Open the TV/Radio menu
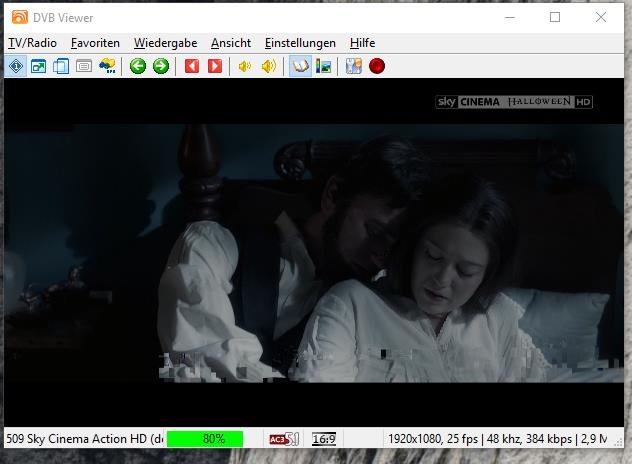The width and height of the screenshot is (632, 464). pyautogui.click(x=32, y=43)
